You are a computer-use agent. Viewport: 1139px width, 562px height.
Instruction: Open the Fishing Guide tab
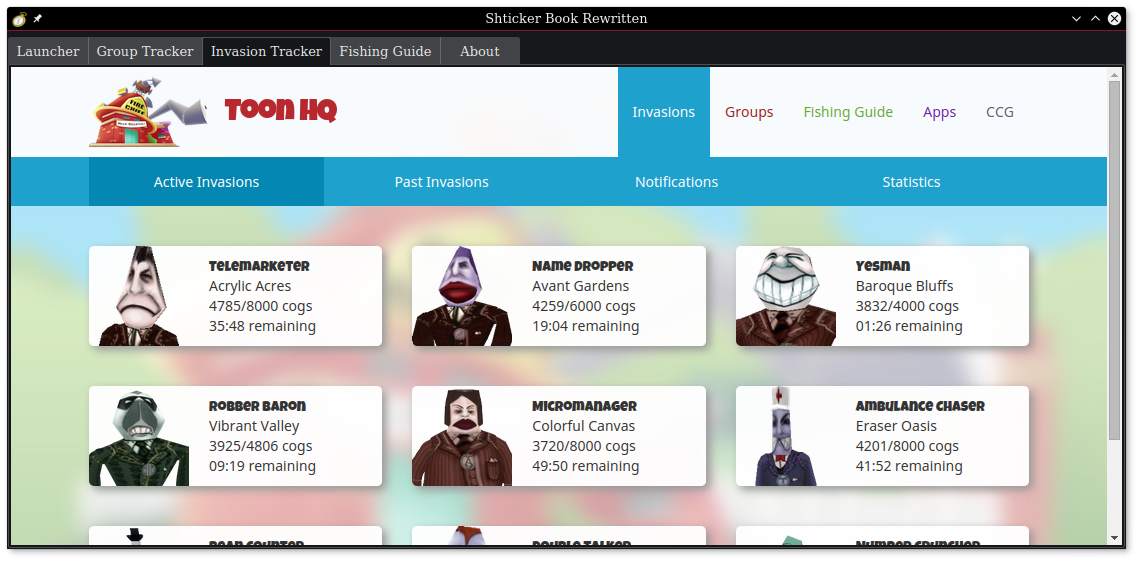[386, 52]
